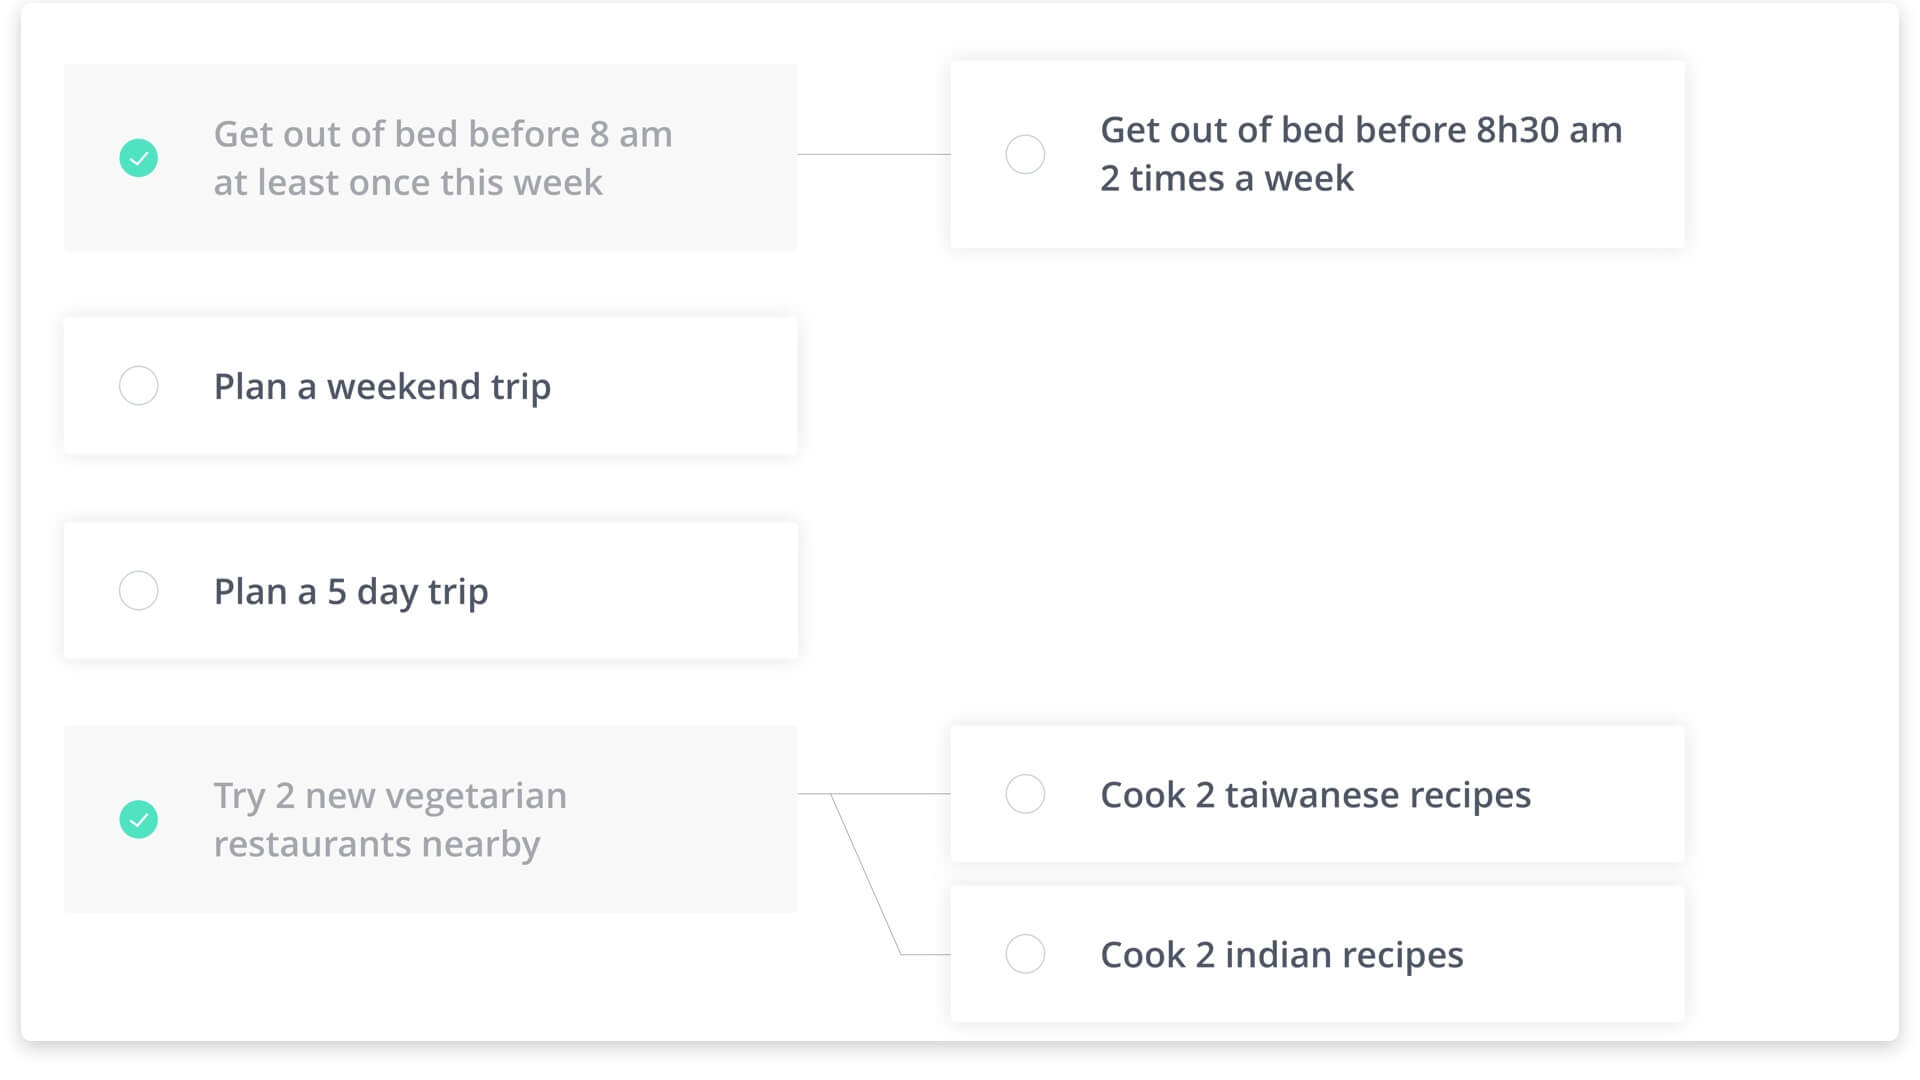Screen dimensions: 1920x1080
Task: Select the Try 2 new vegetarian restaurants card
Action: point(430,819)
